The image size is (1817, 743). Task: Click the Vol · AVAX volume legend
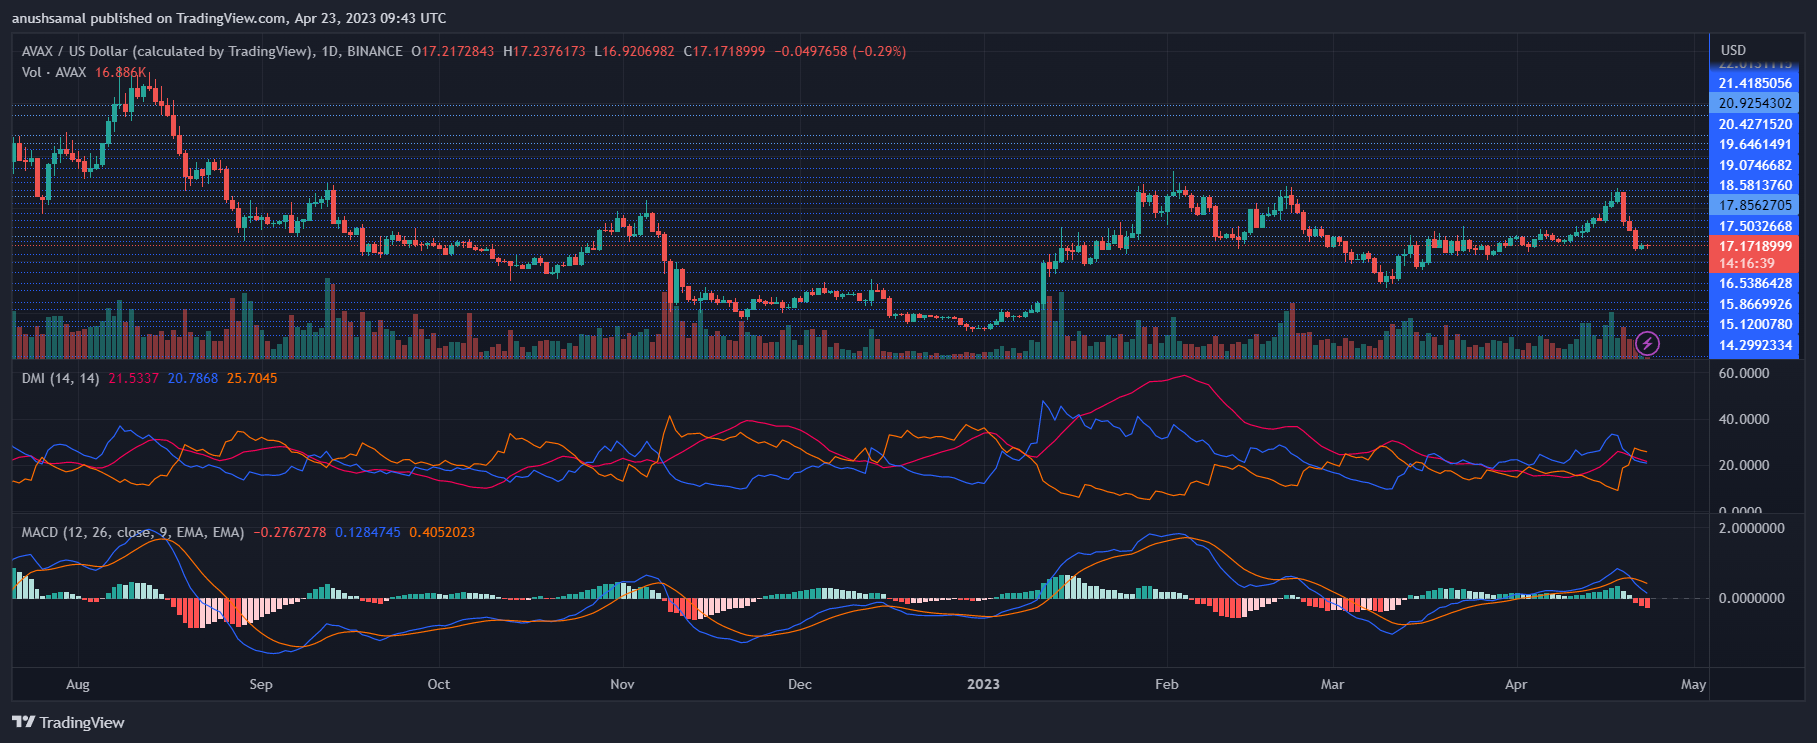(54, 72)
